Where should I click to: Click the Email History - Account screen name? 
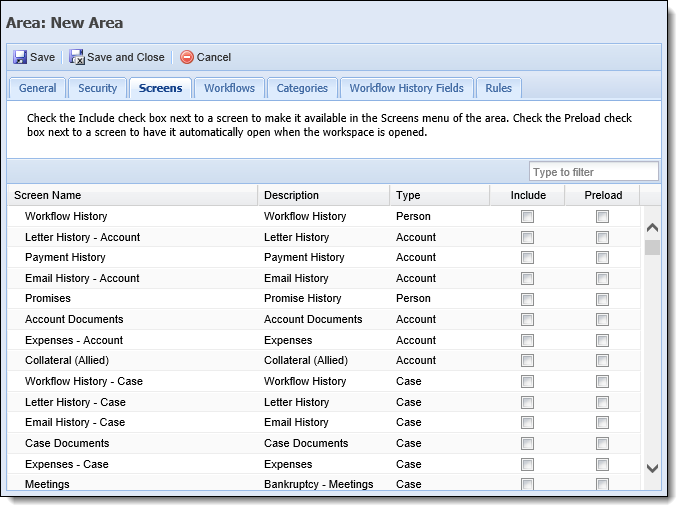tap(82, 278)
